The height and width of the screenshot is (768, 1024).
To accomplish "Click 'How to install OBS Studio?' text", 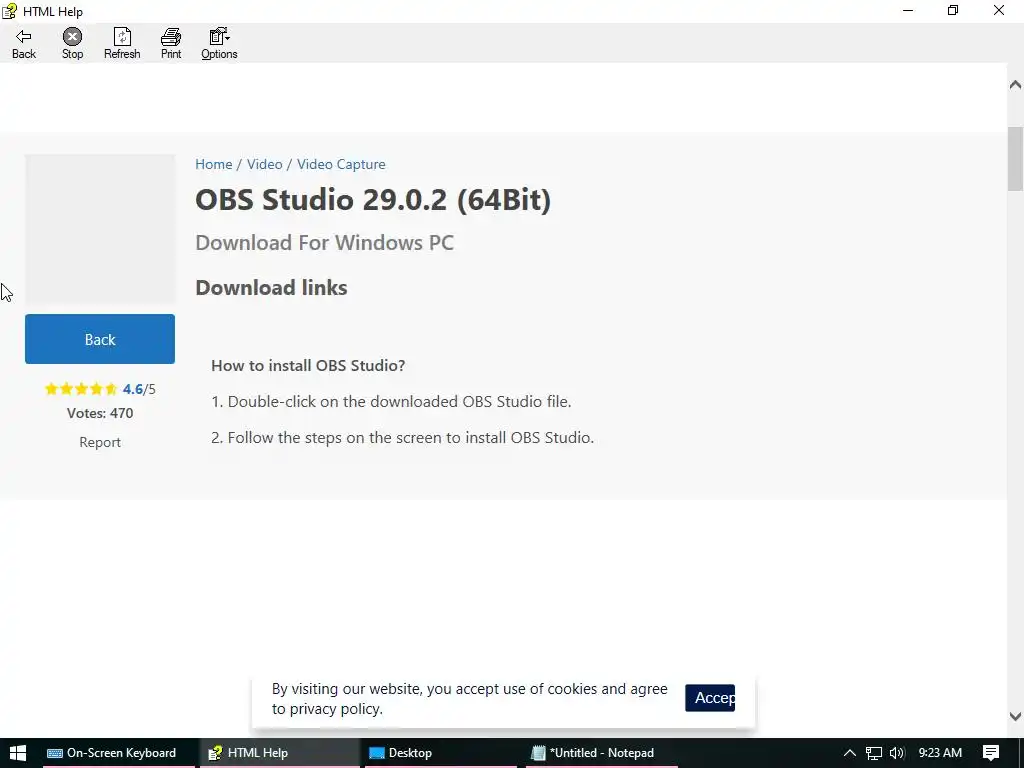I will coord(308,365).
